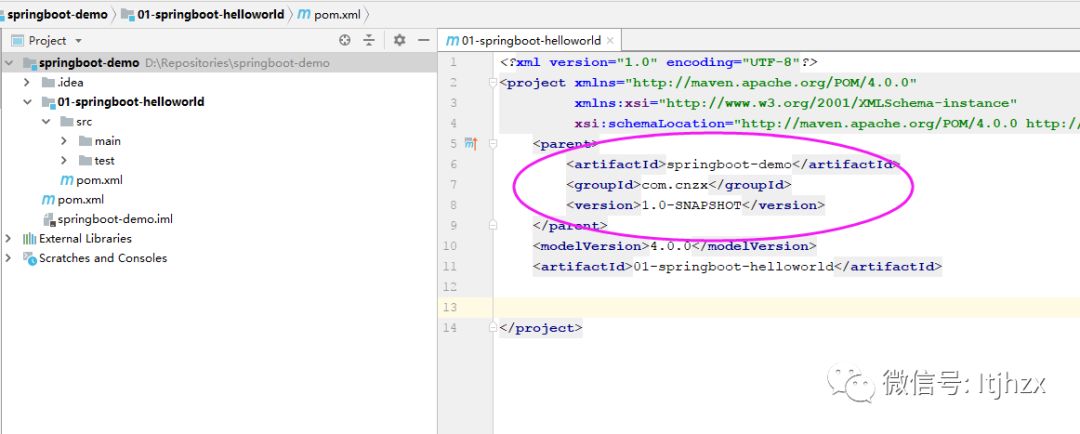Select springboot-demo.iml file
The height and width of the screenshot is (434, 1080).
pyautogui.click(x=115, y=219)
